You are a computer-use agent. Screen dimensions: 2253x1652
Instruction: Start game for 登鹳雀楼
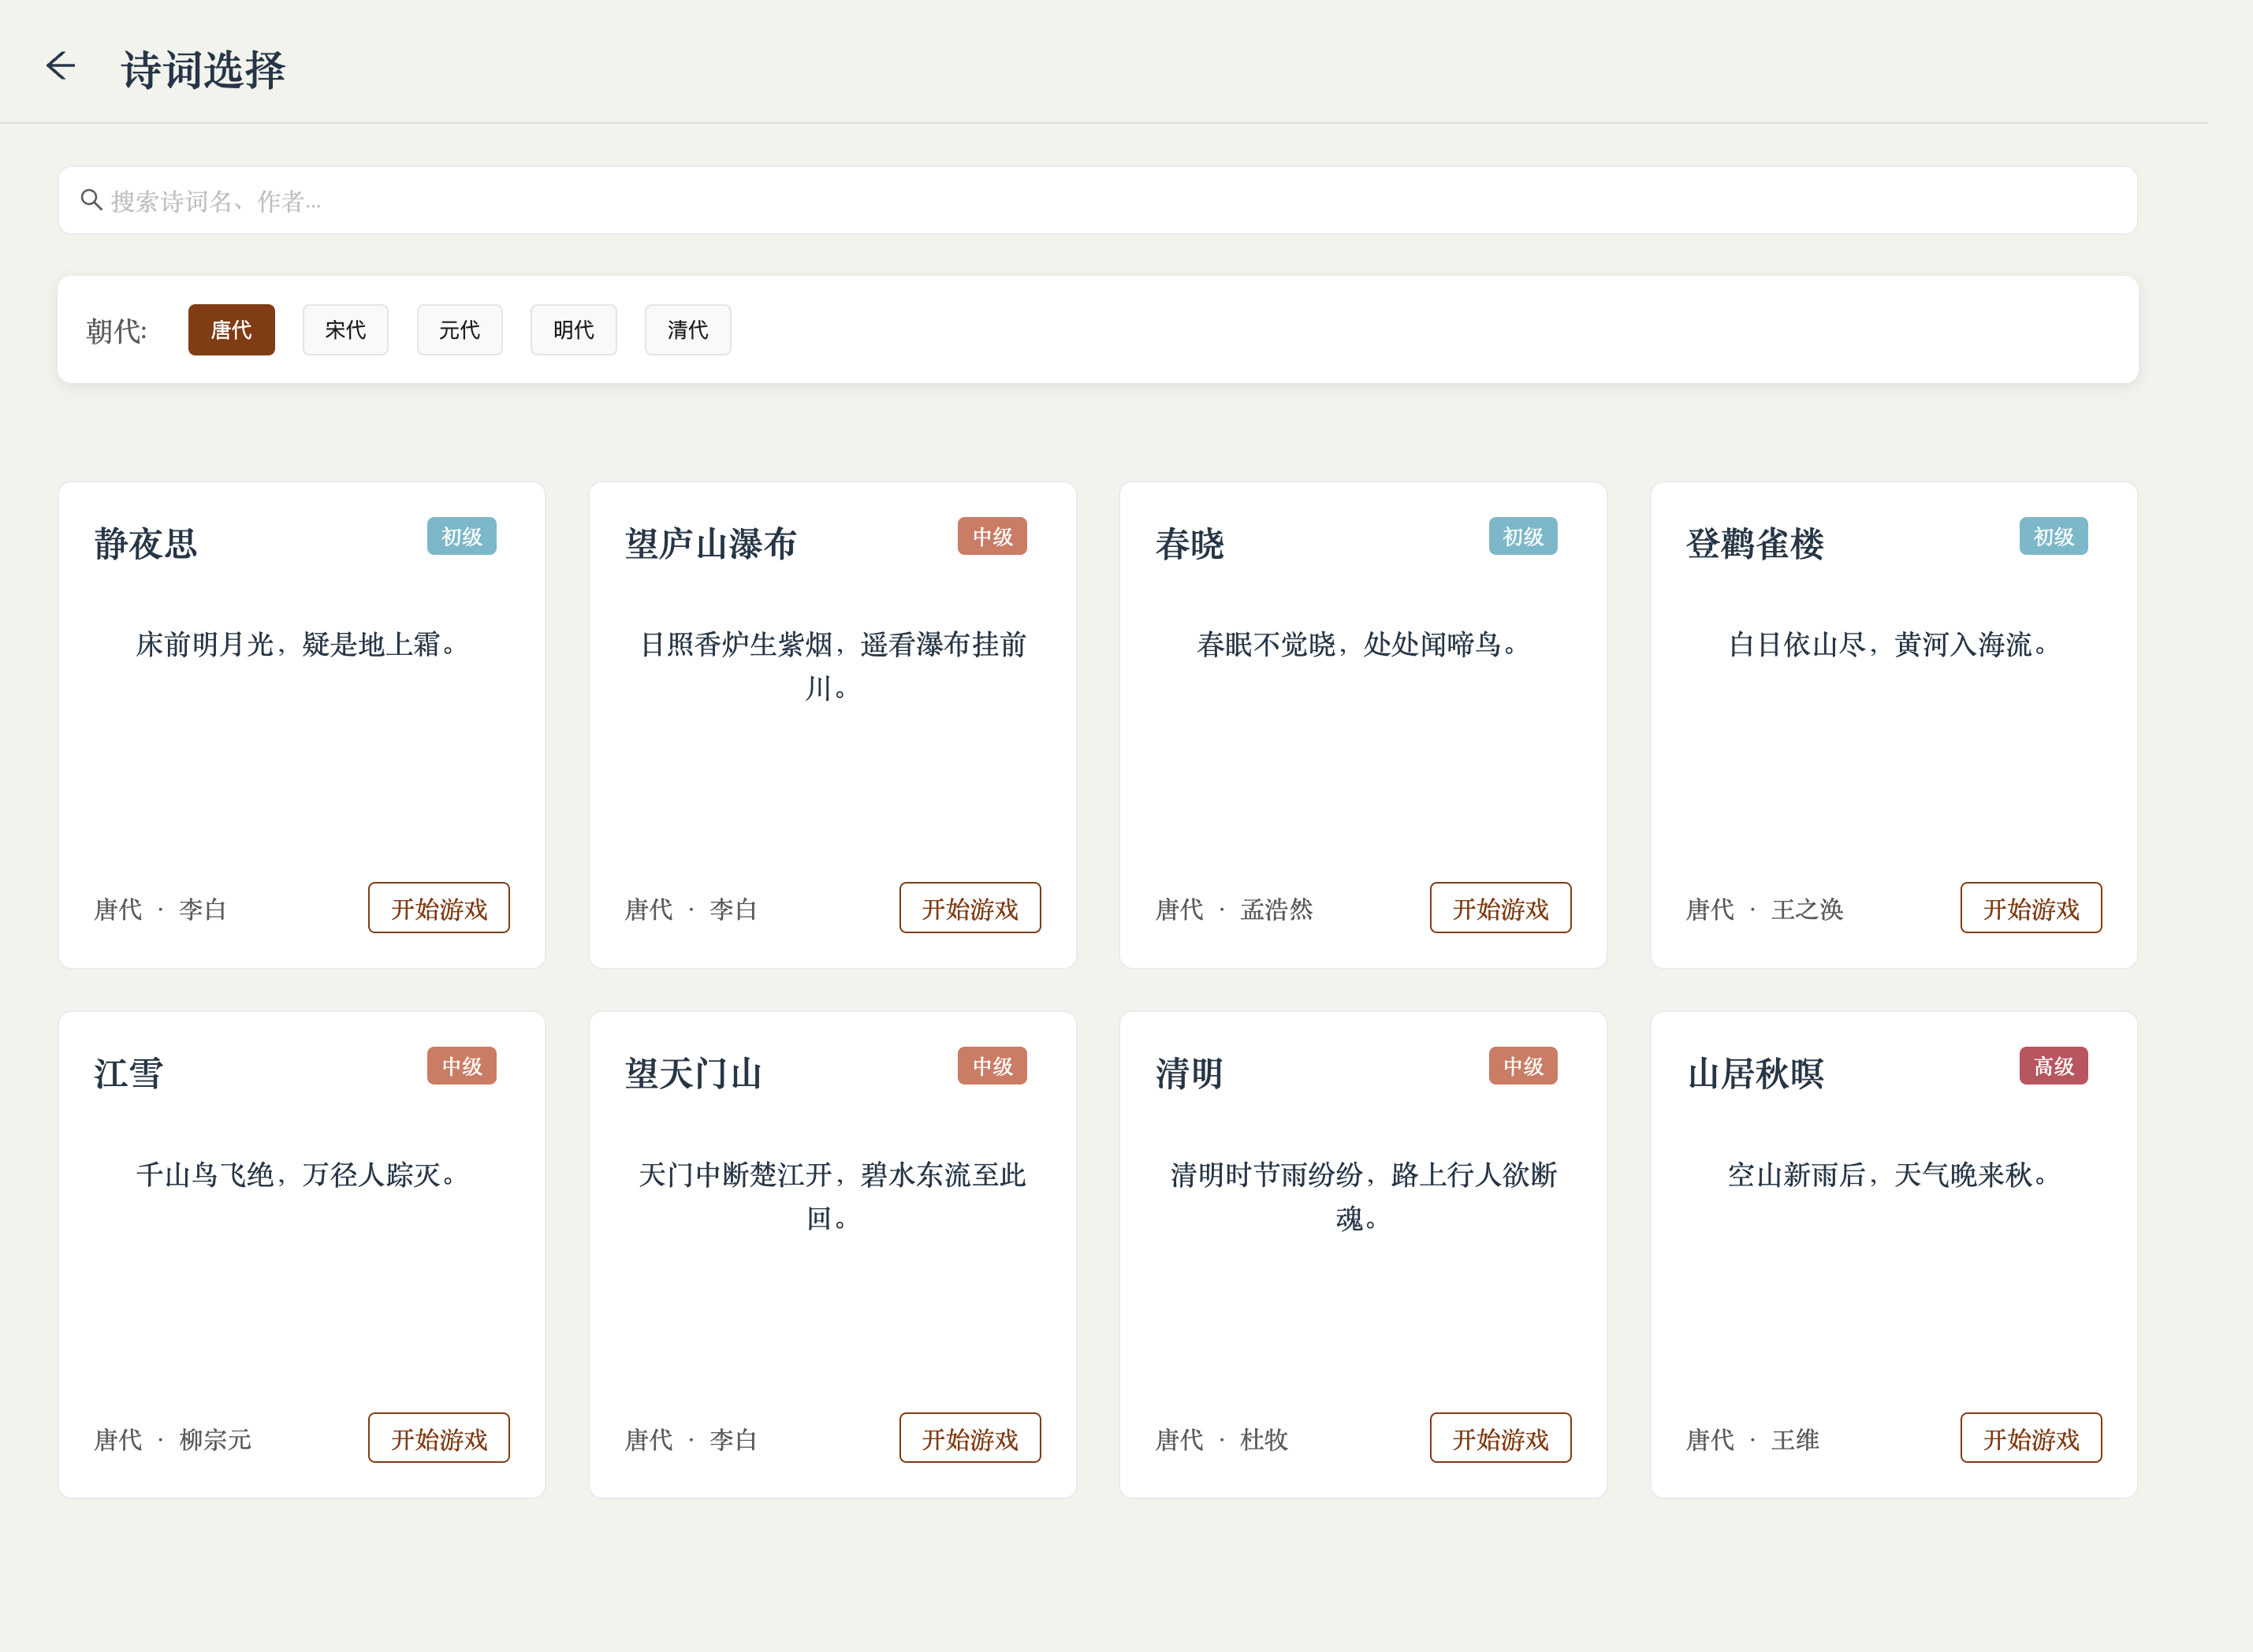[x=2030, y=907]
